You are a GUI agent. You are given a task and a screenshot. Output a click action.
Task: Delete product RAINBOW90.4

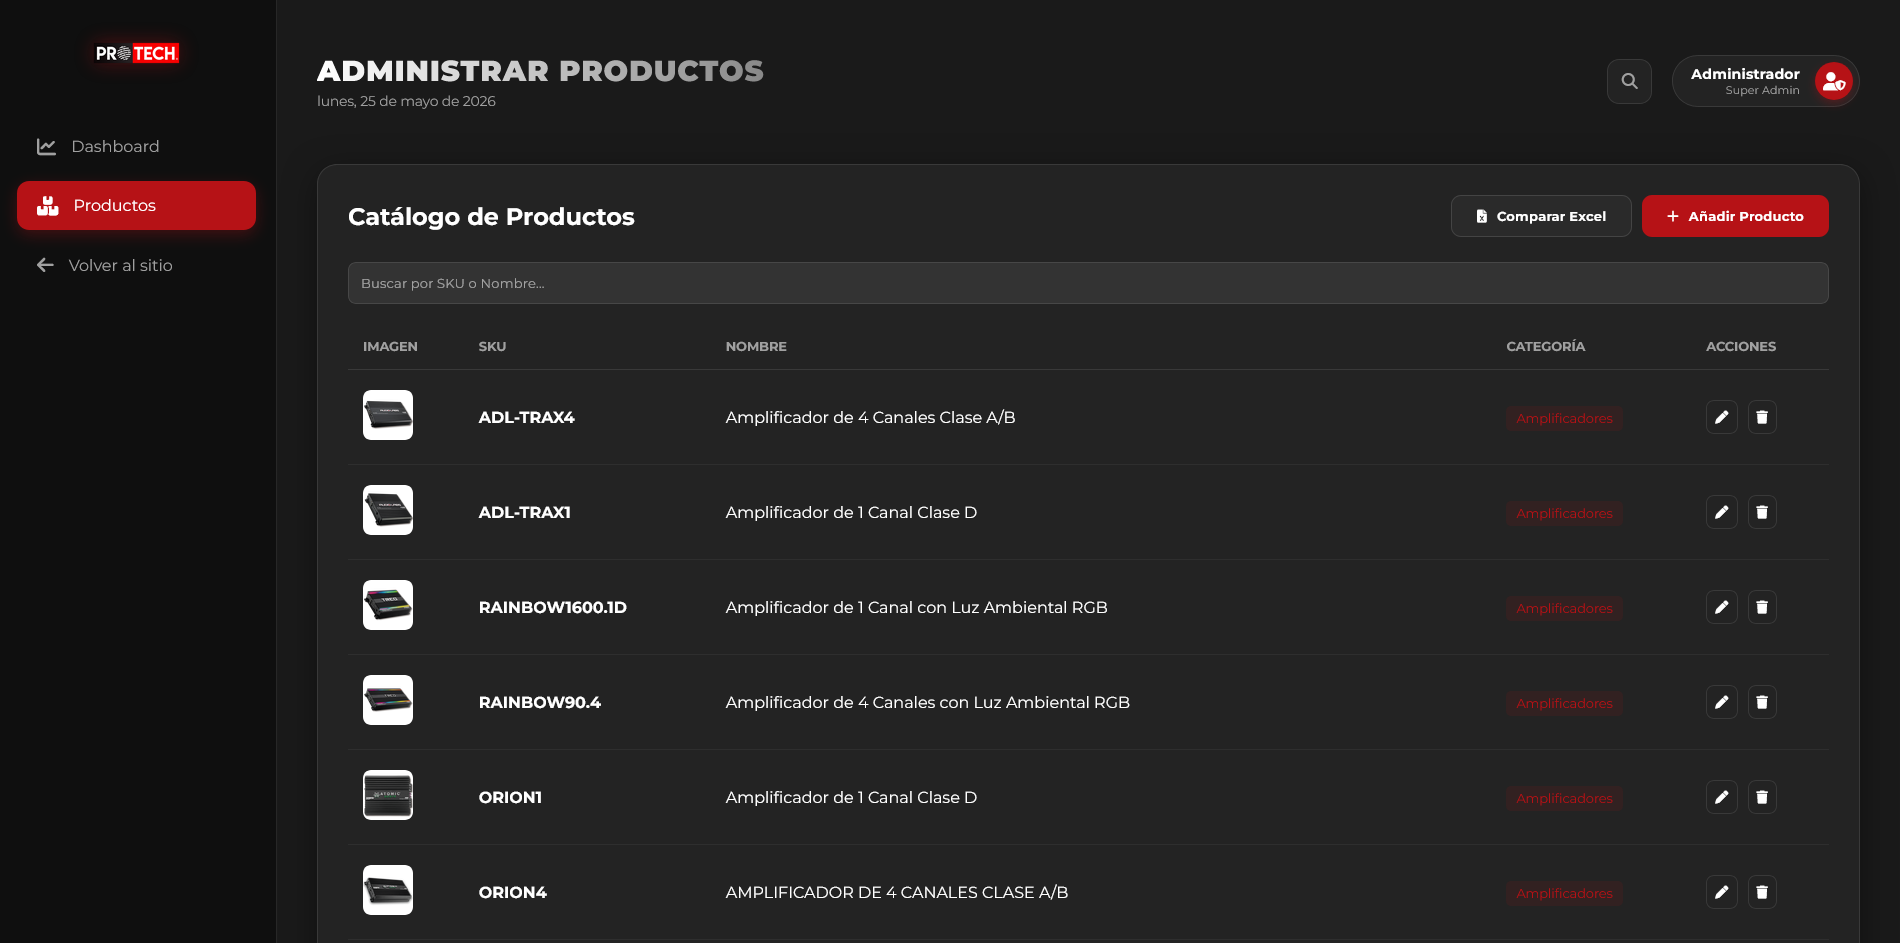(x=1762, y=702)
